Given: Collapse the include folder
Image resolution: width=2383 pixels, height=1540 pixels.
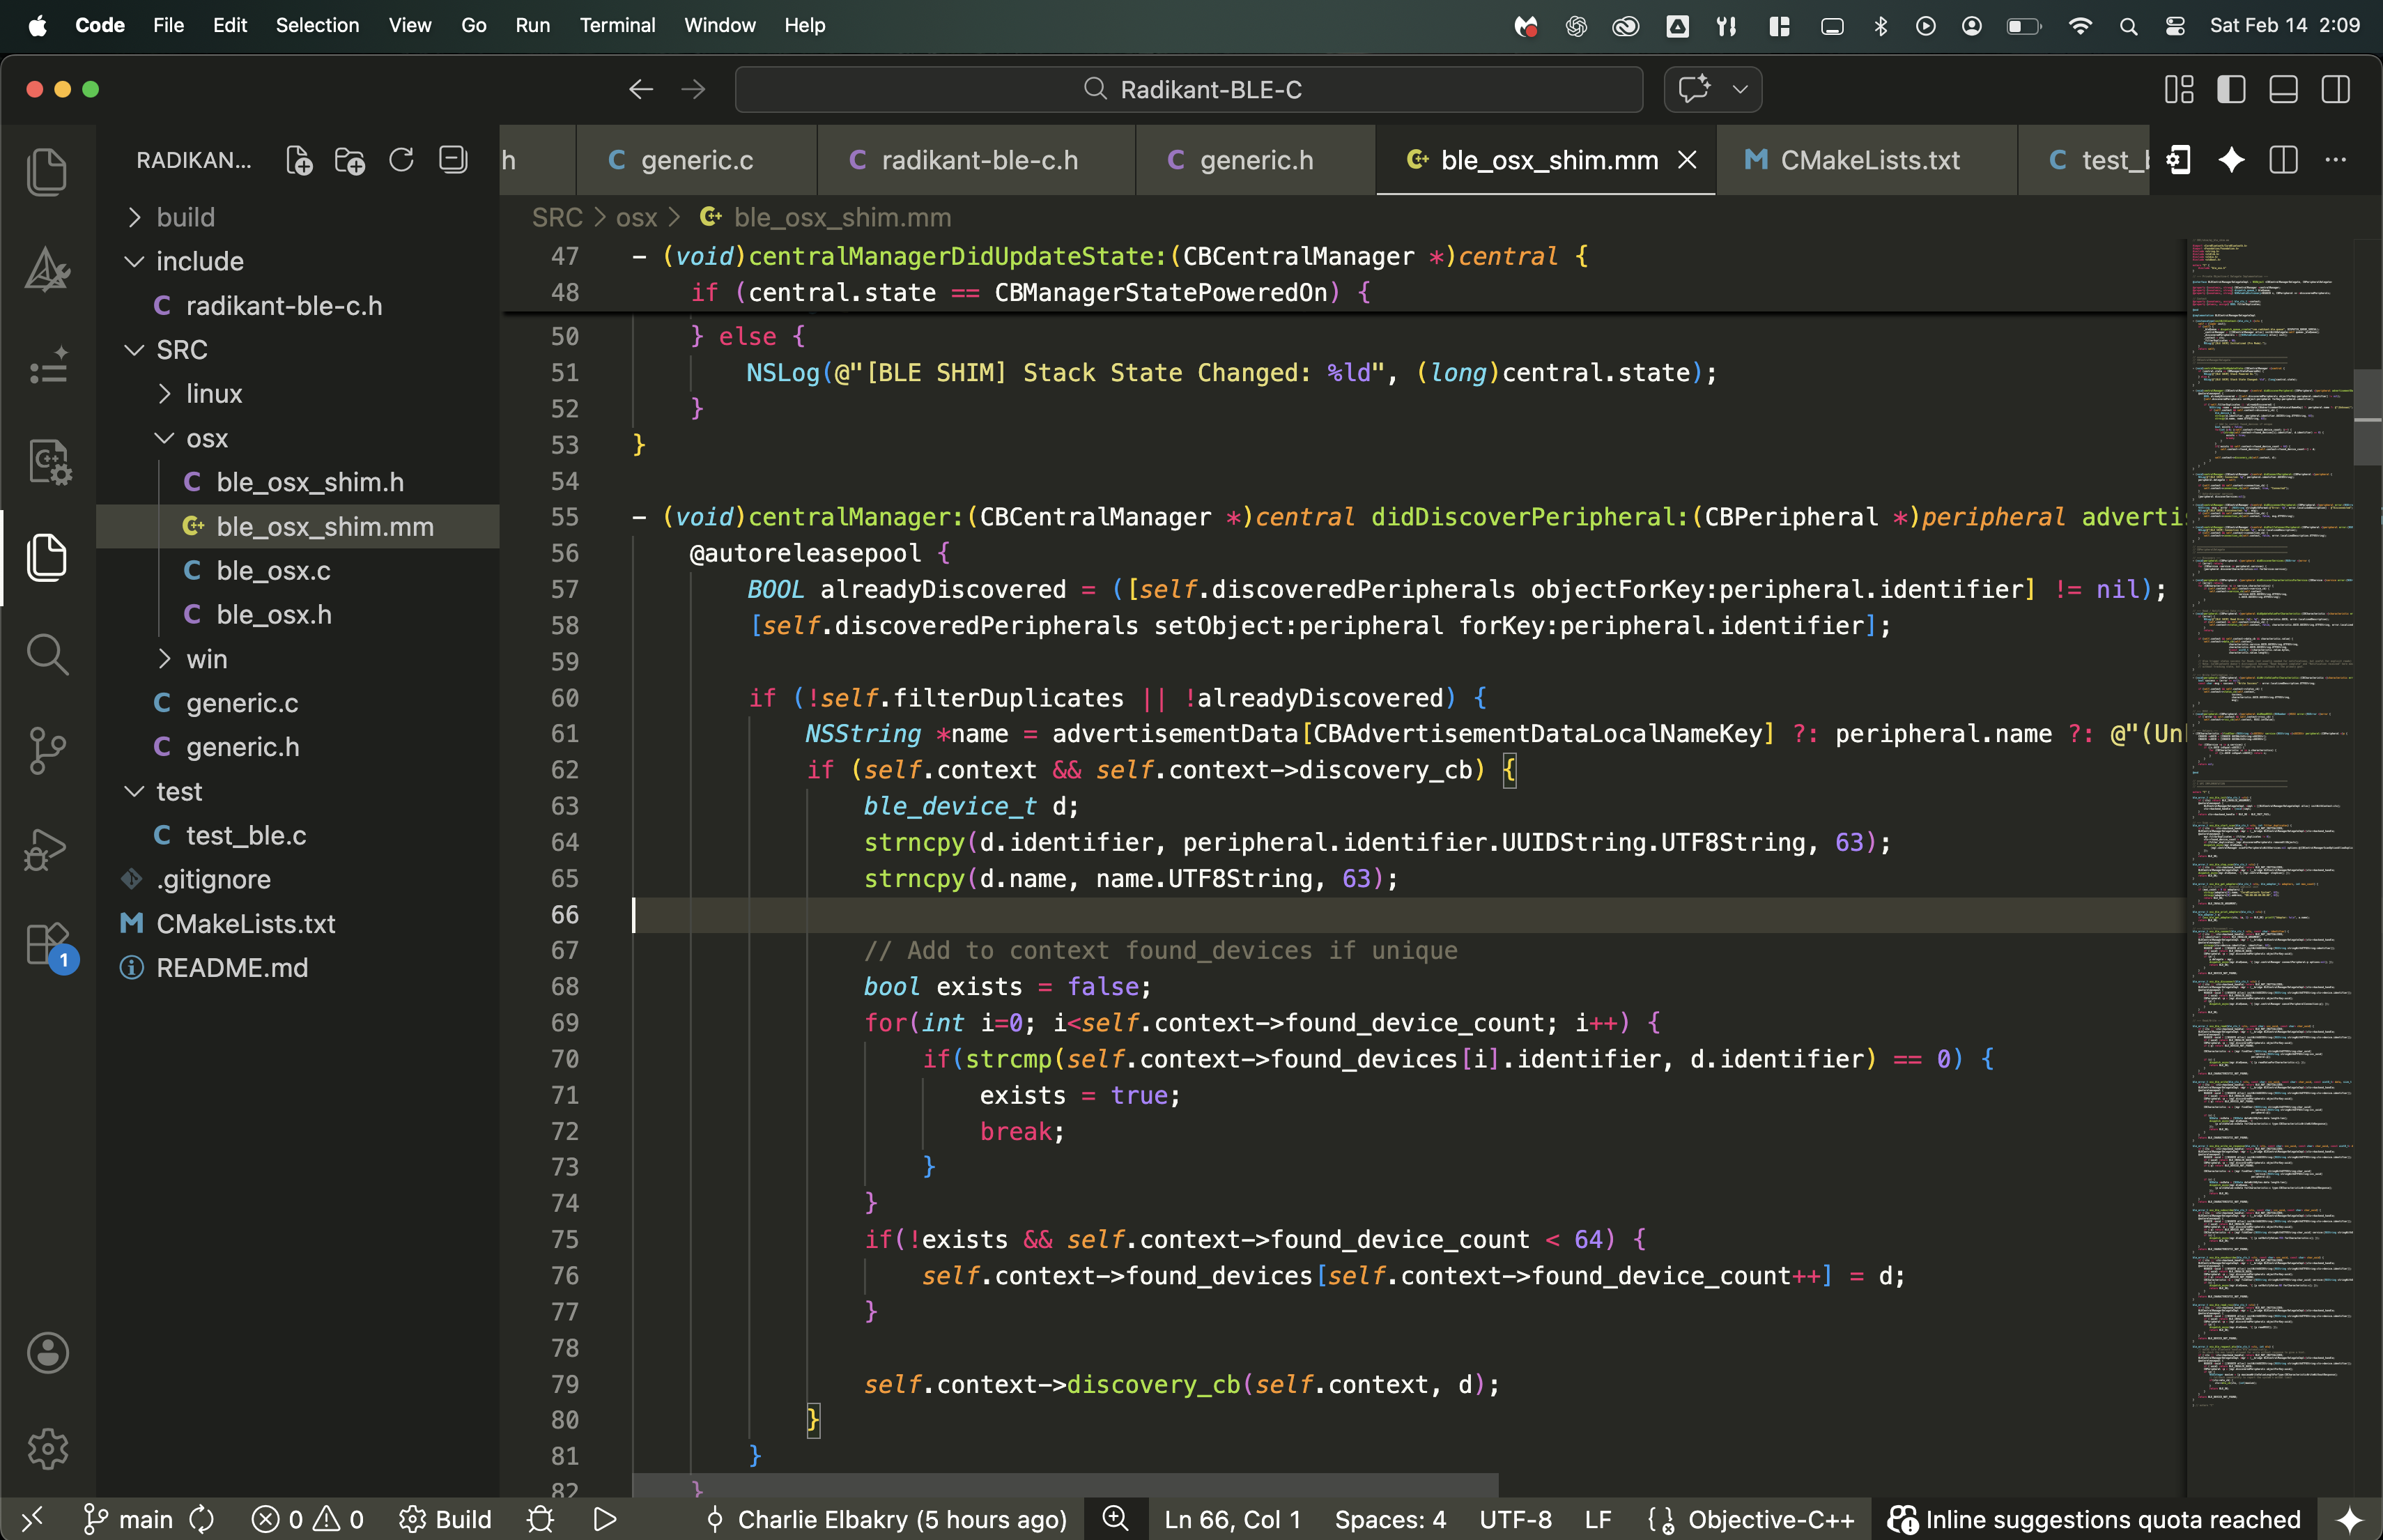Looking at the screenshot, I should coord(298,261).
